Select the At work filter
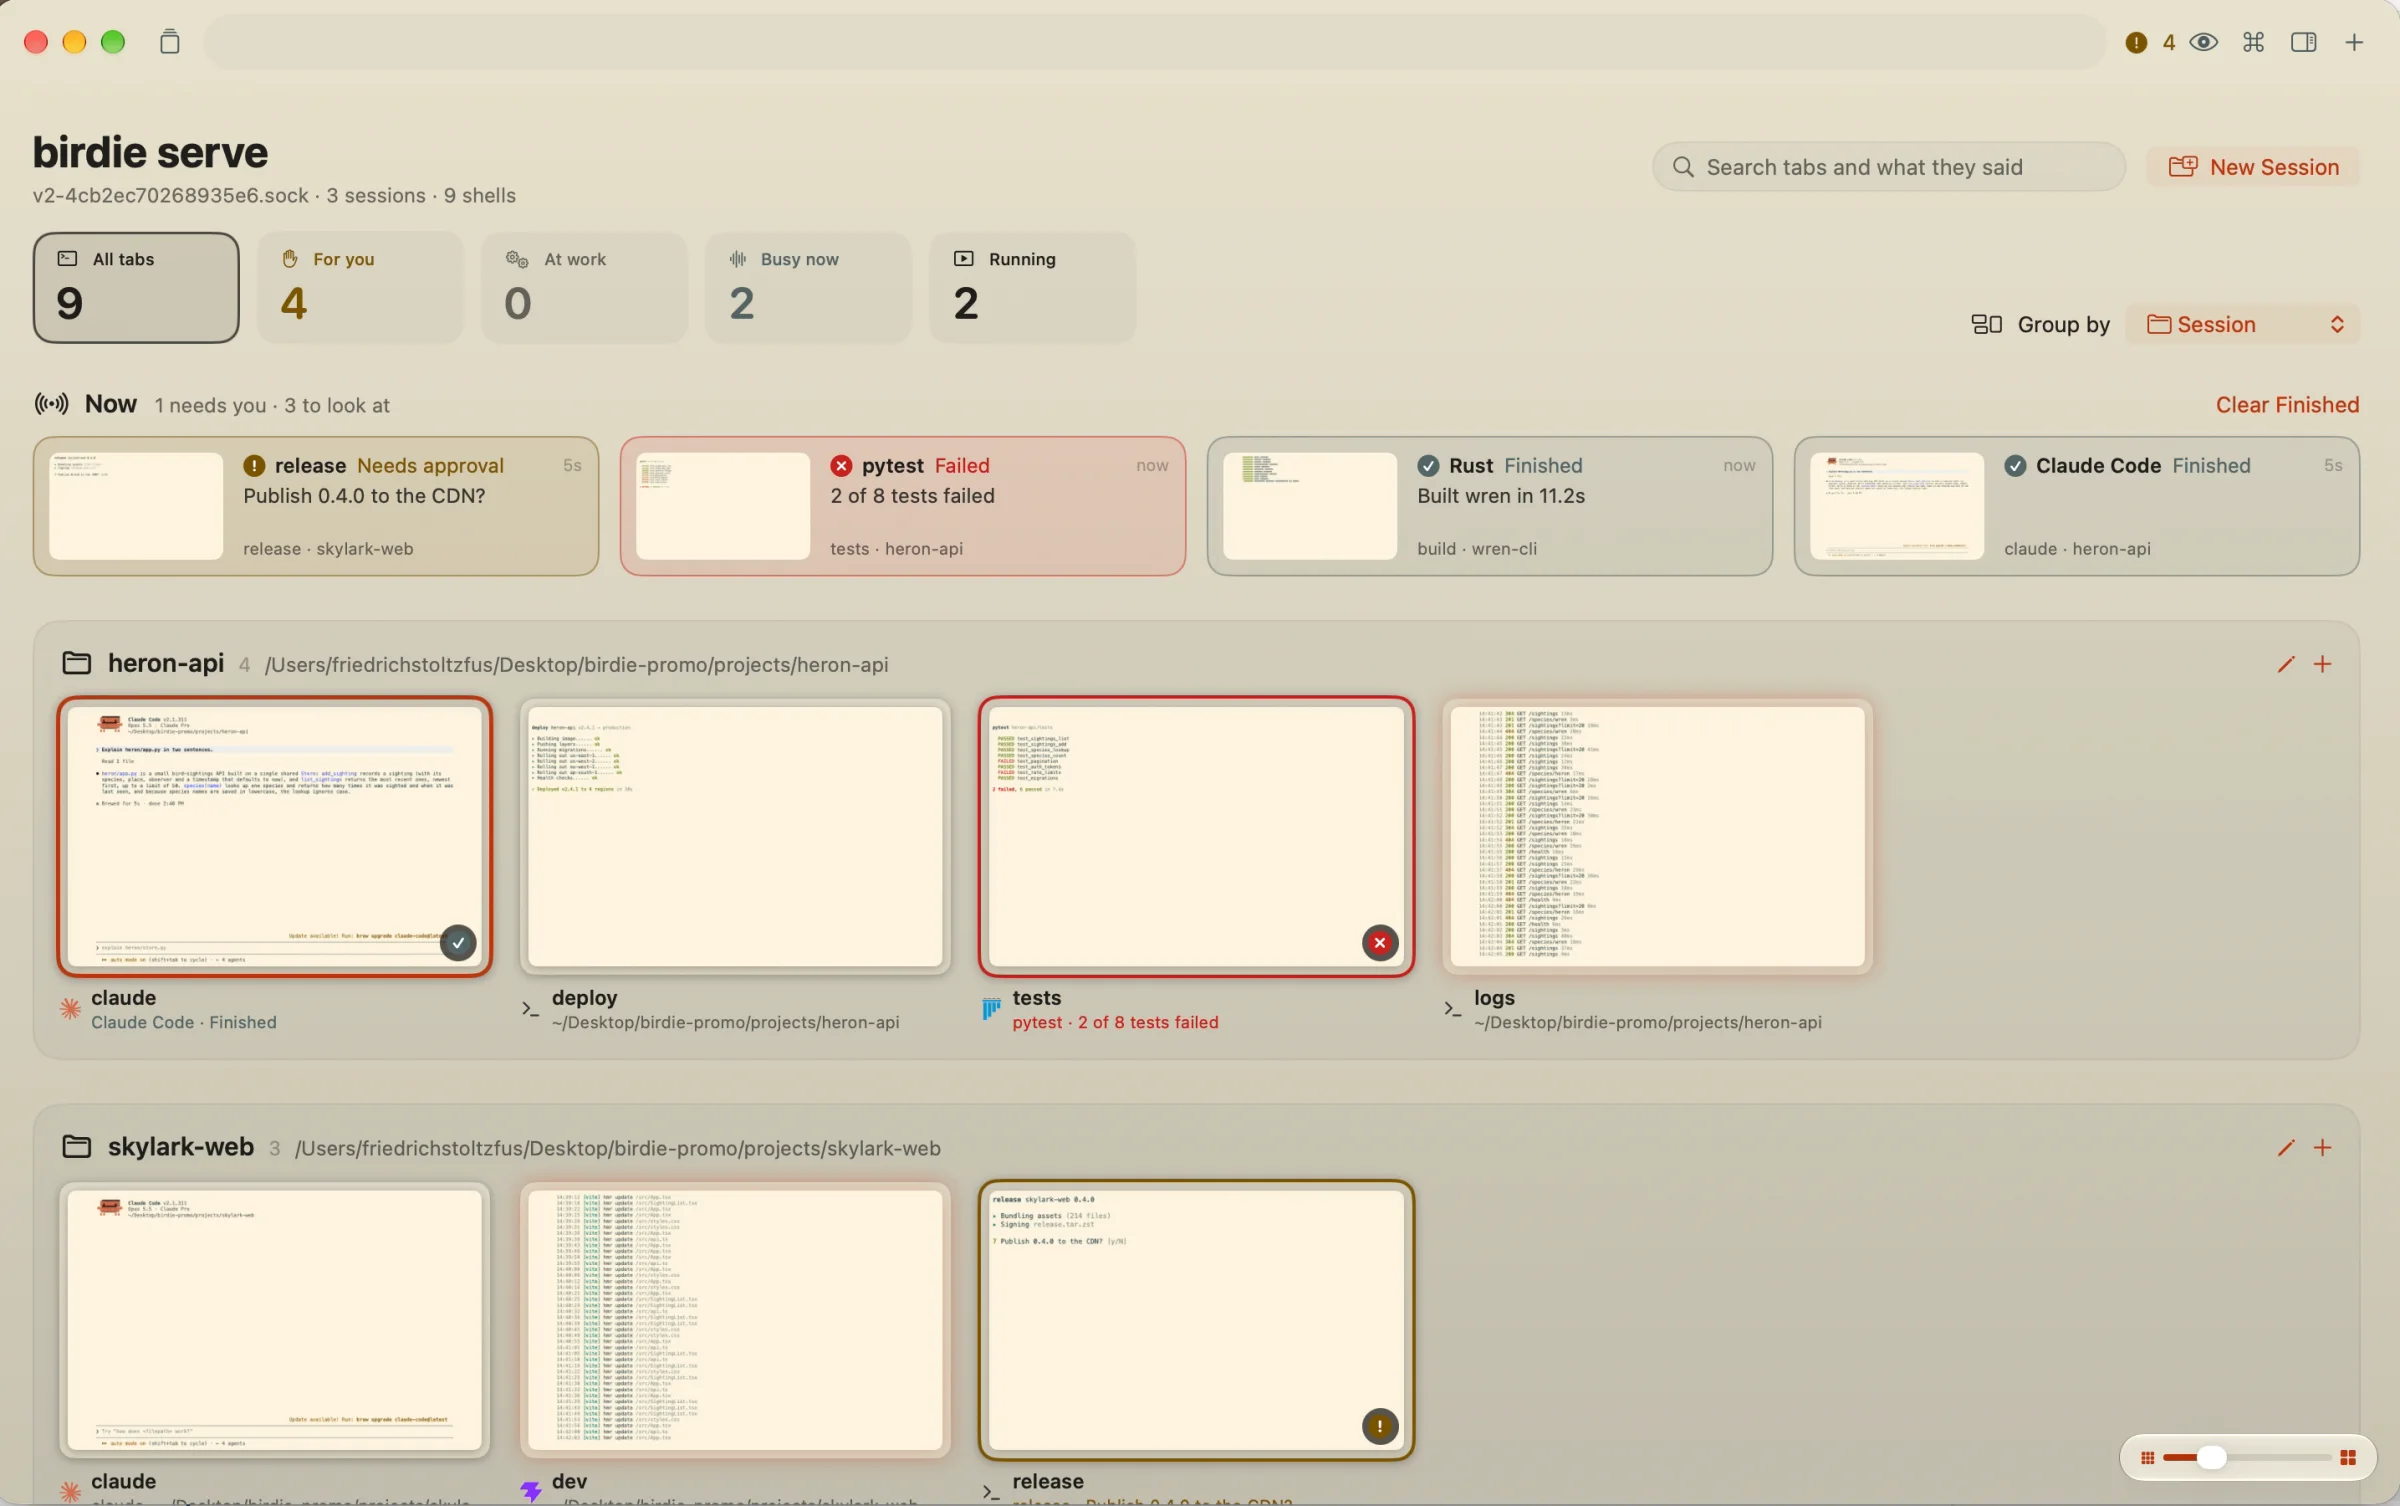 pyautogui.click(x=584, y=288)
